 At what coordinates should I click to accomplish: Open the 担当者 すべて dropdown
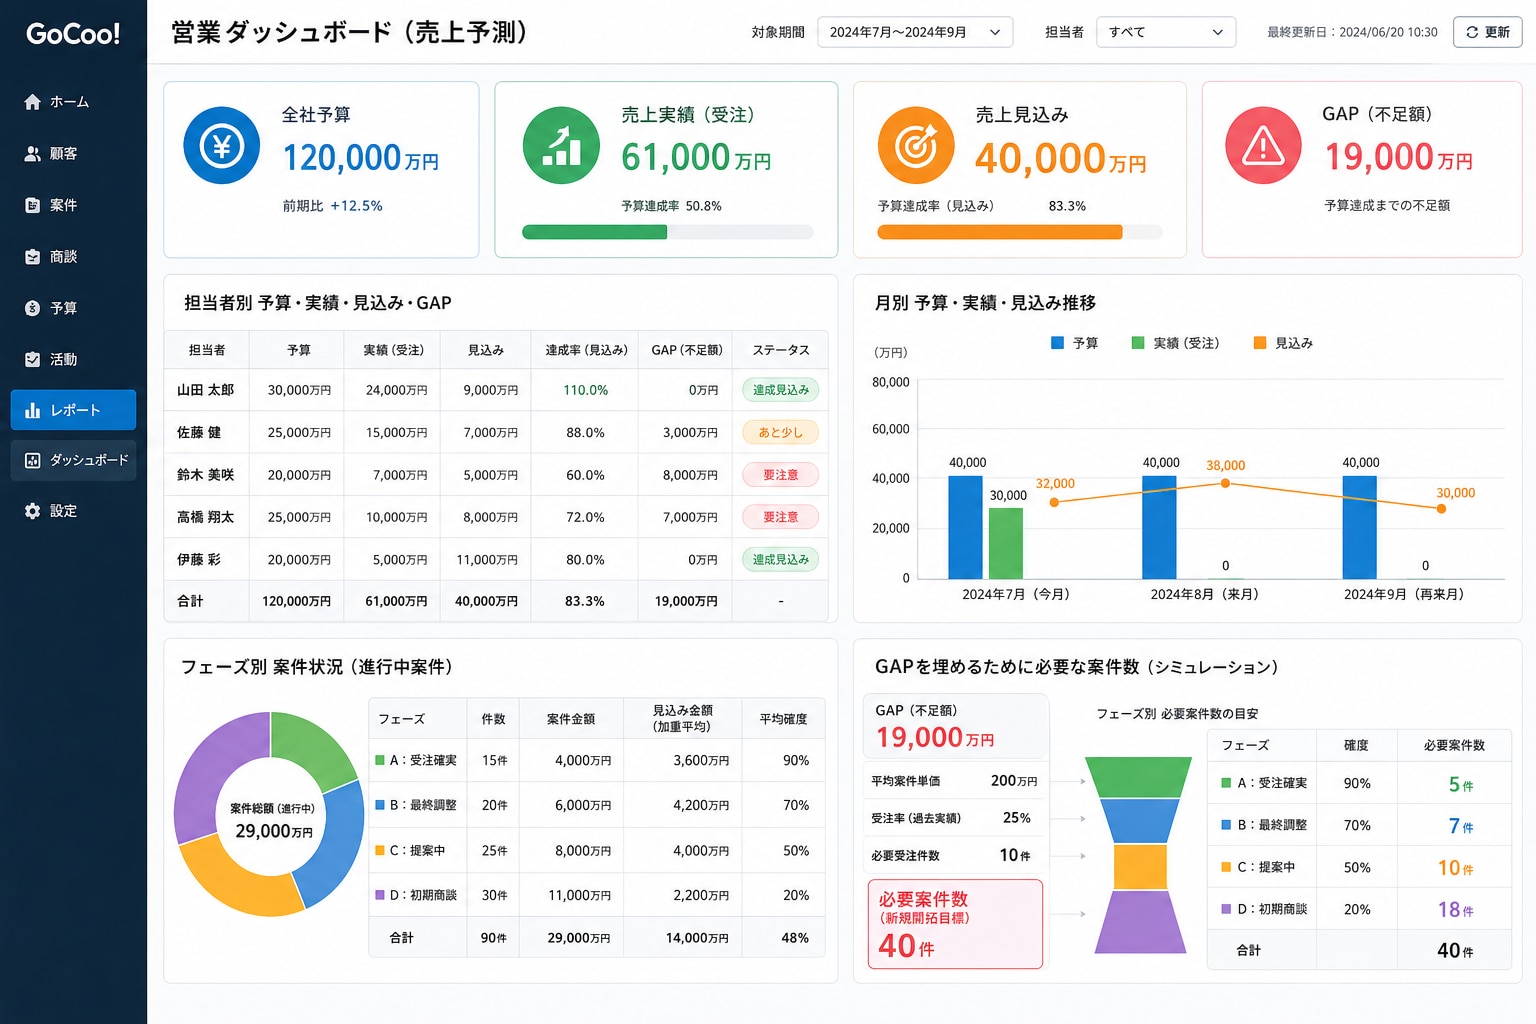tap(1166, 32)
